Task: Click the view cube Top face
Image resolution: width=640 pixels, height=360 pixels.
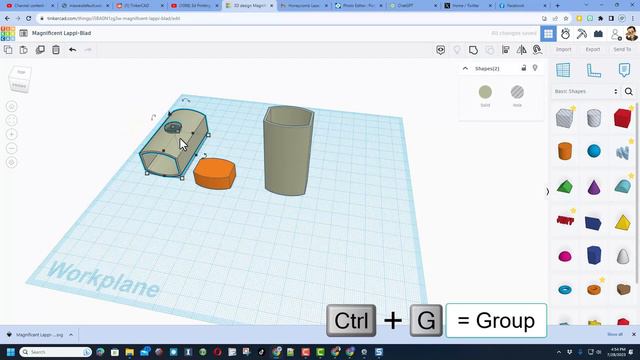Action: (21, 72)
